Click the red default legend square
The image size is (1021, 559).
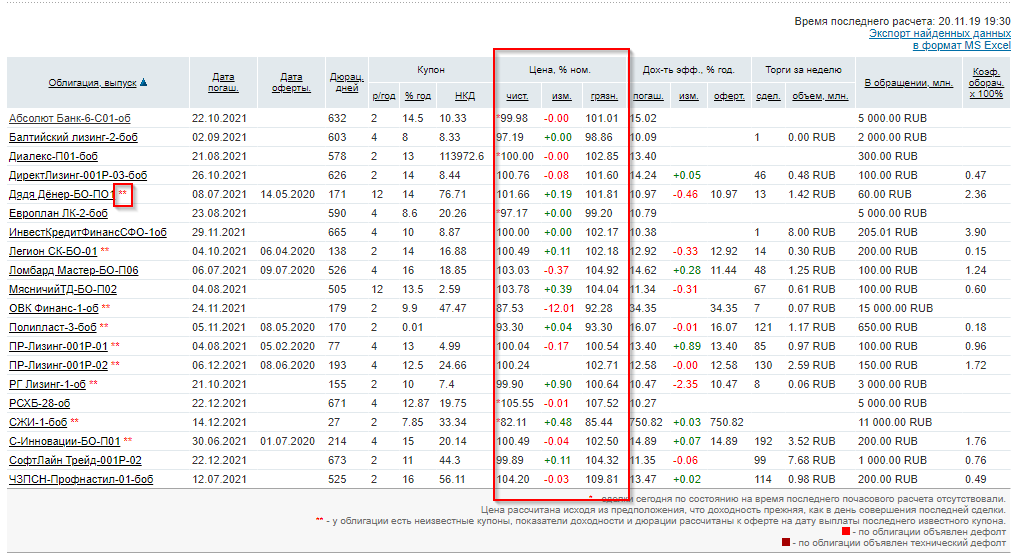coord(846,531)
